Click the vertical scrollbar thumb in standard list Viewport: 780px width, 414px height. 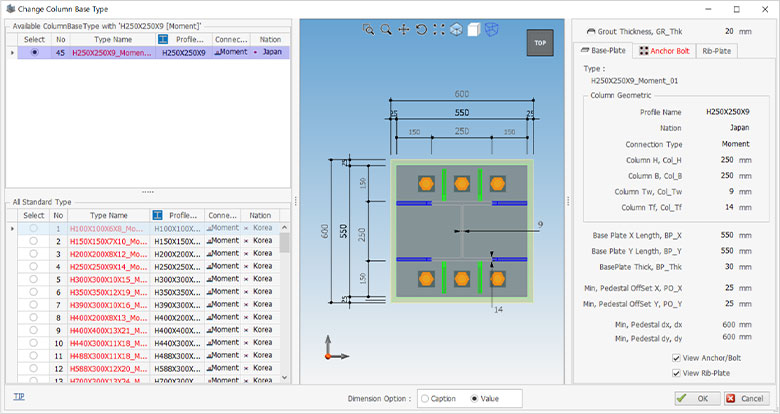[x=285, y=244]
